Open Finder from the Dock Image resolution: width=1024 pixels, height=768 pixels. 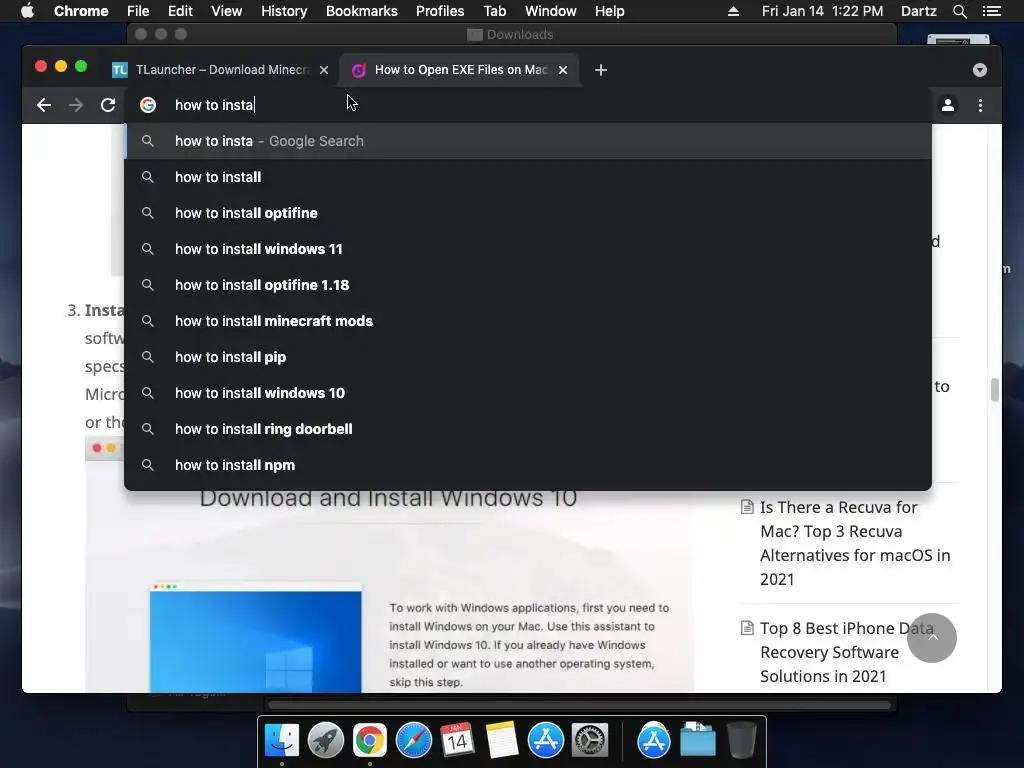click(x=282, y=740)
